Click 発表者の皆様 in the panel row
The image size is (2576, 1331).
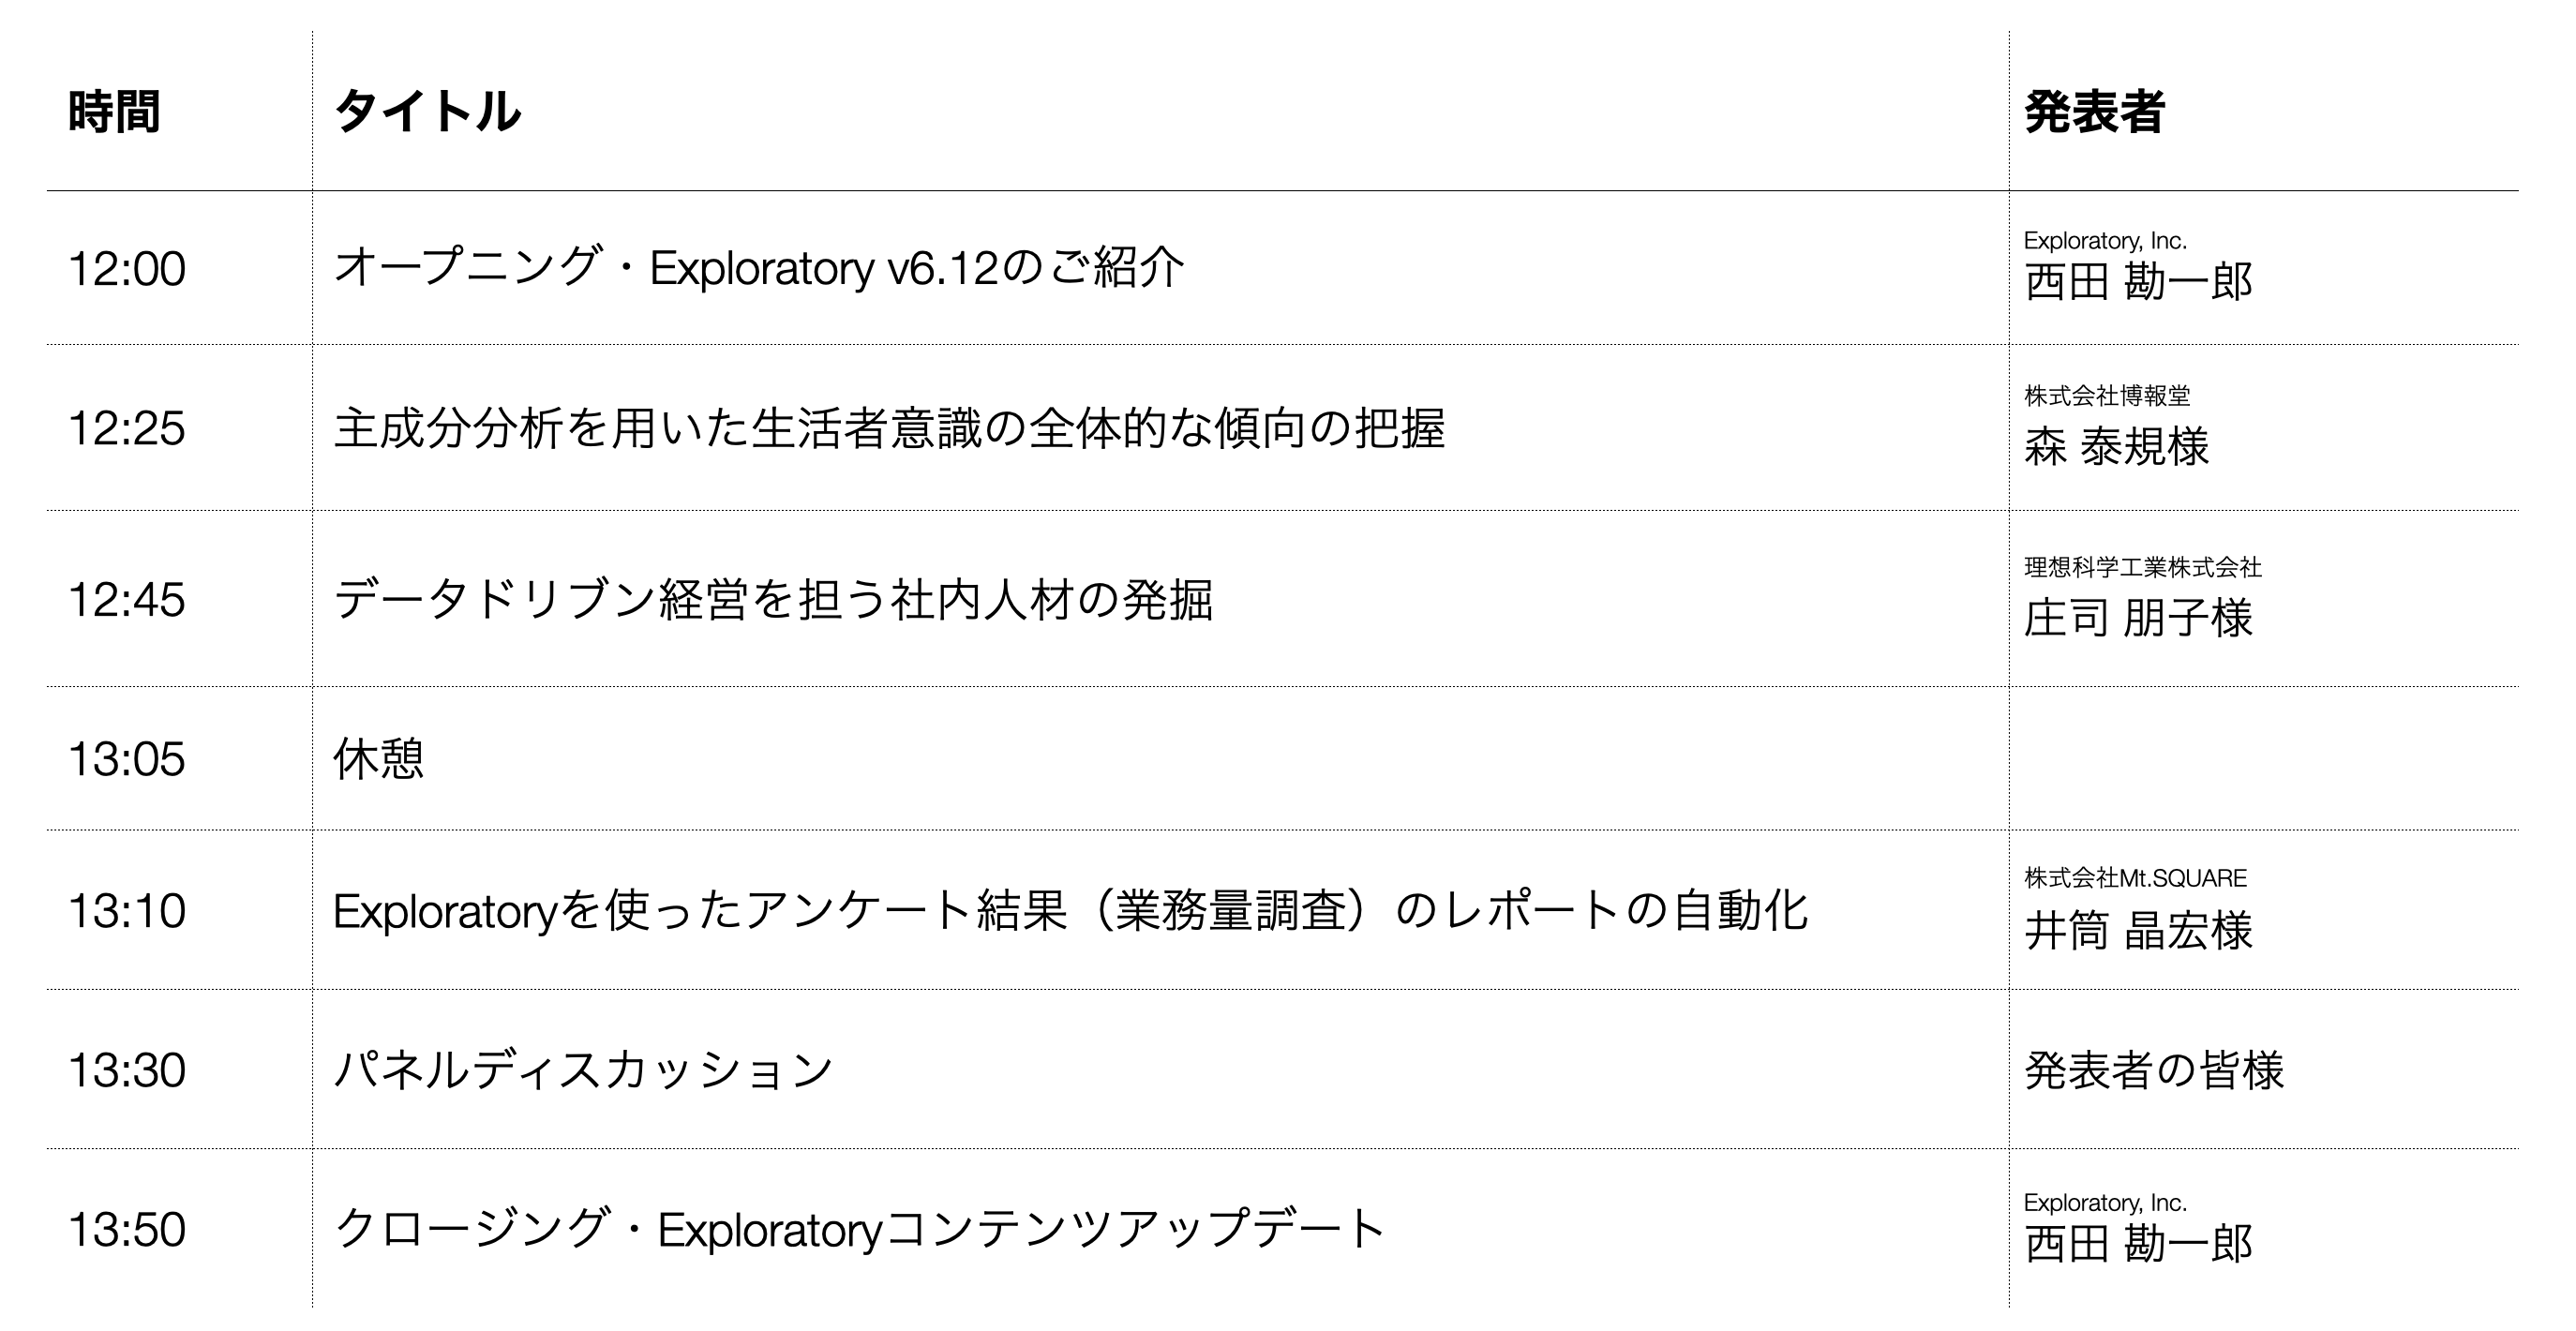[2154, 1071]
